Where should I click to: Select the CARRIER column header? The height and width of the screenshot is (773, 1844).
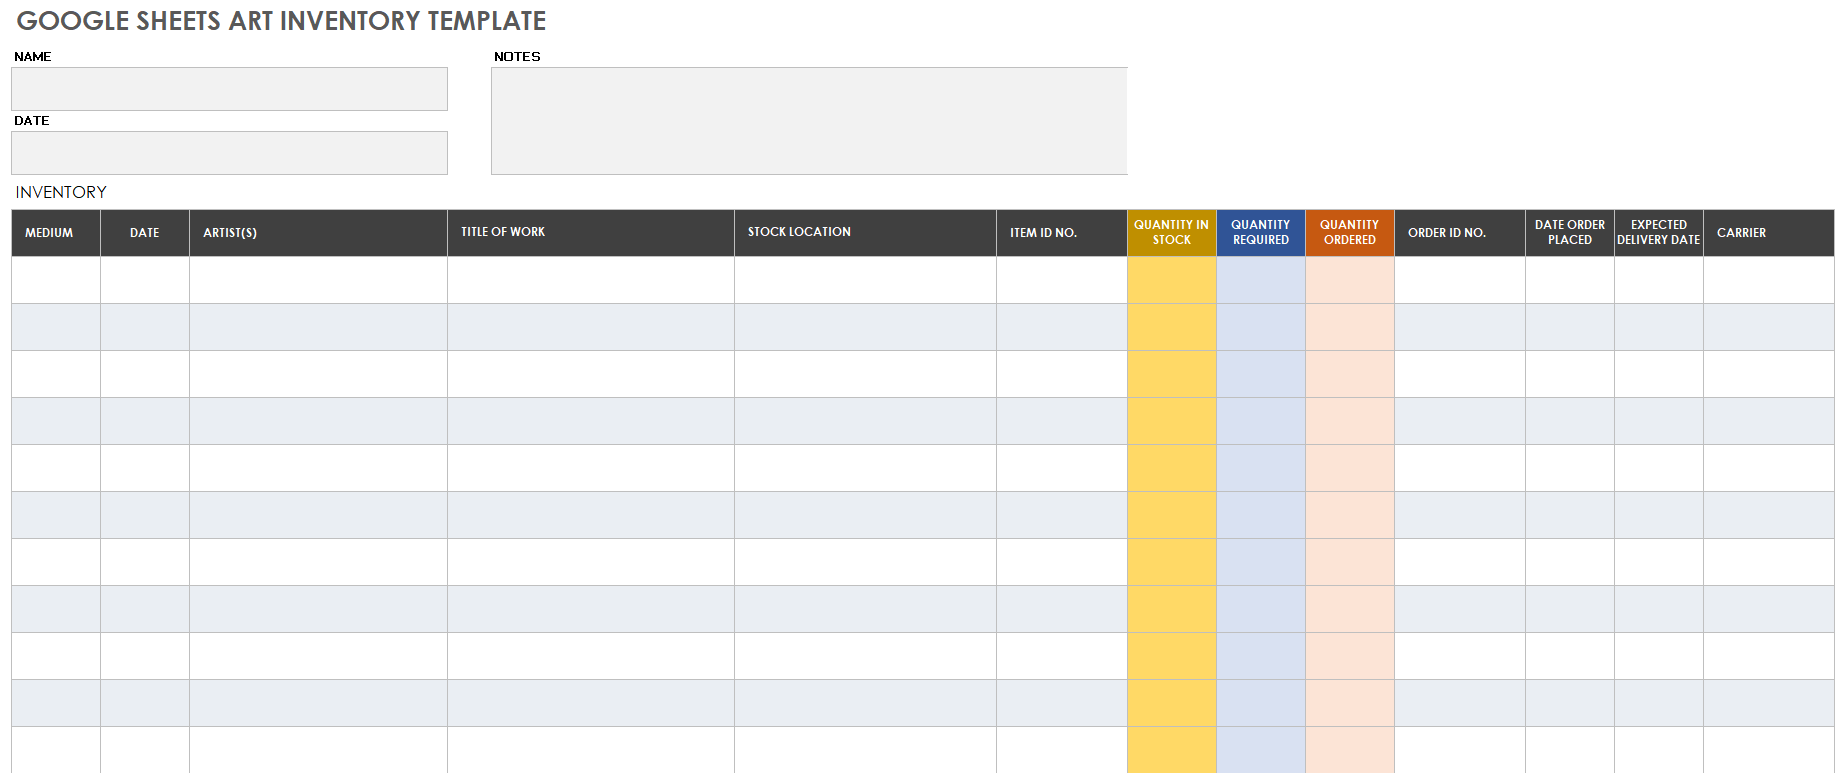point(1769,233)
